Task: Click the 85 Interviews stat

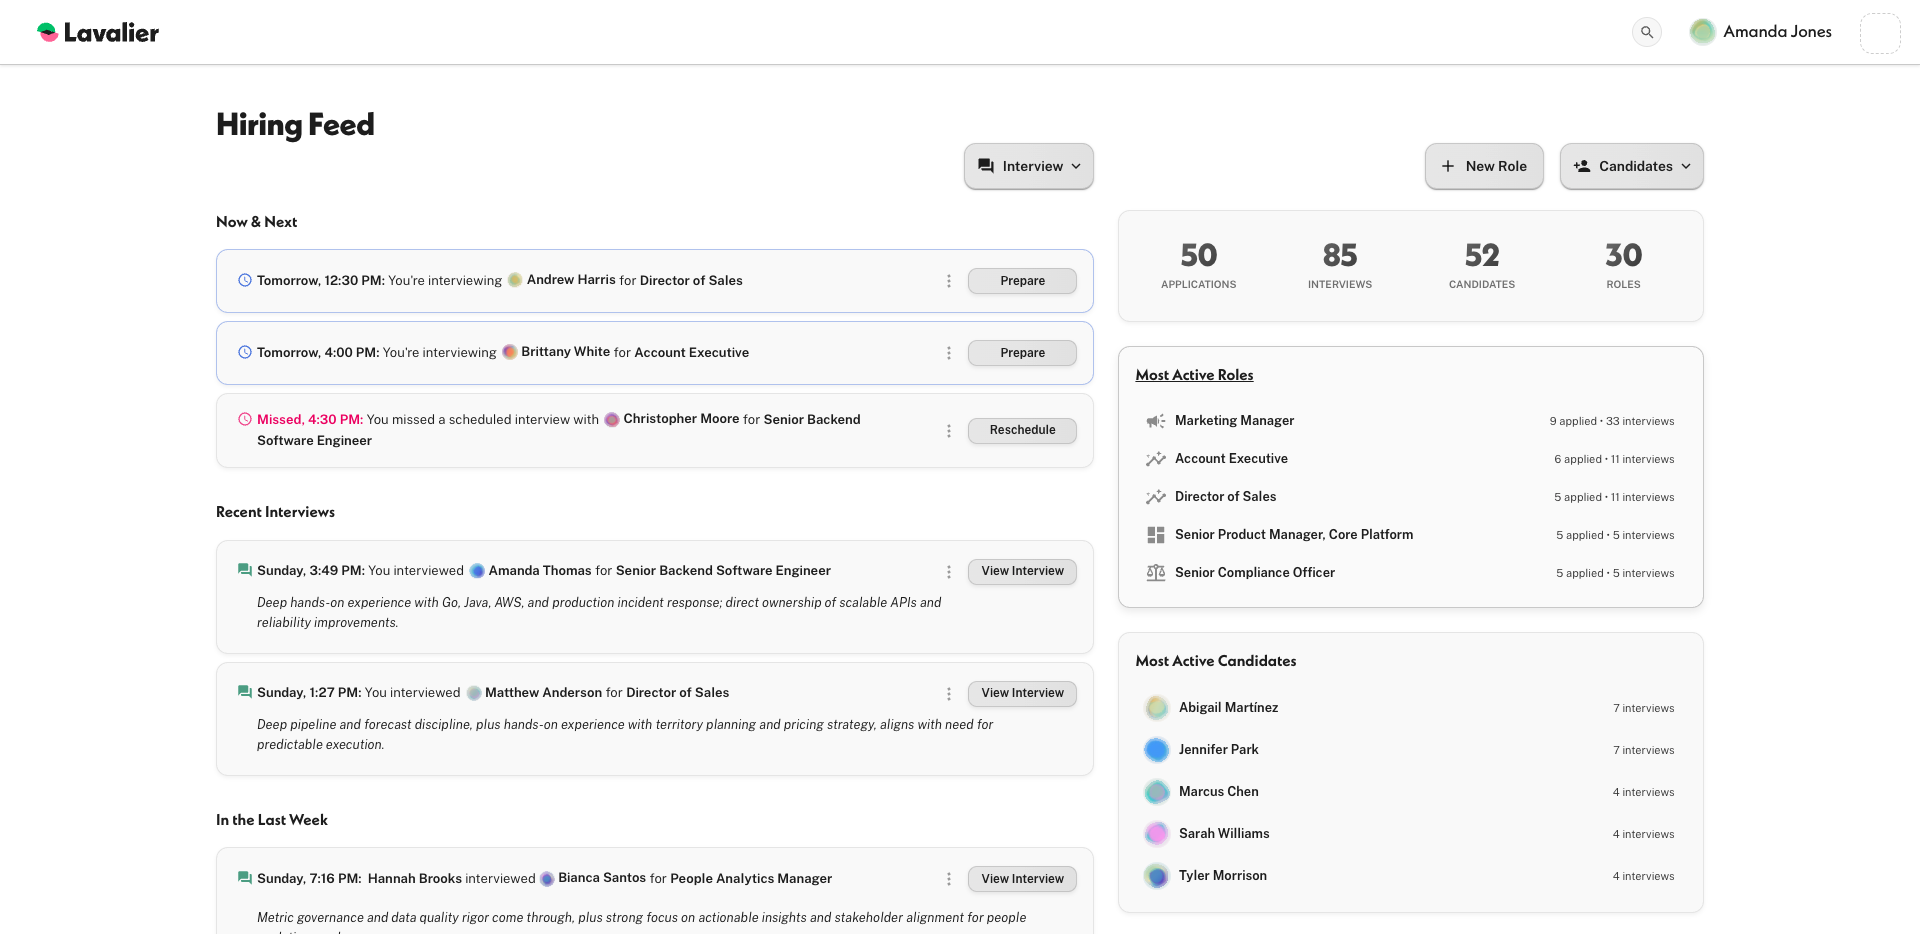Action: click(1339, 265)
